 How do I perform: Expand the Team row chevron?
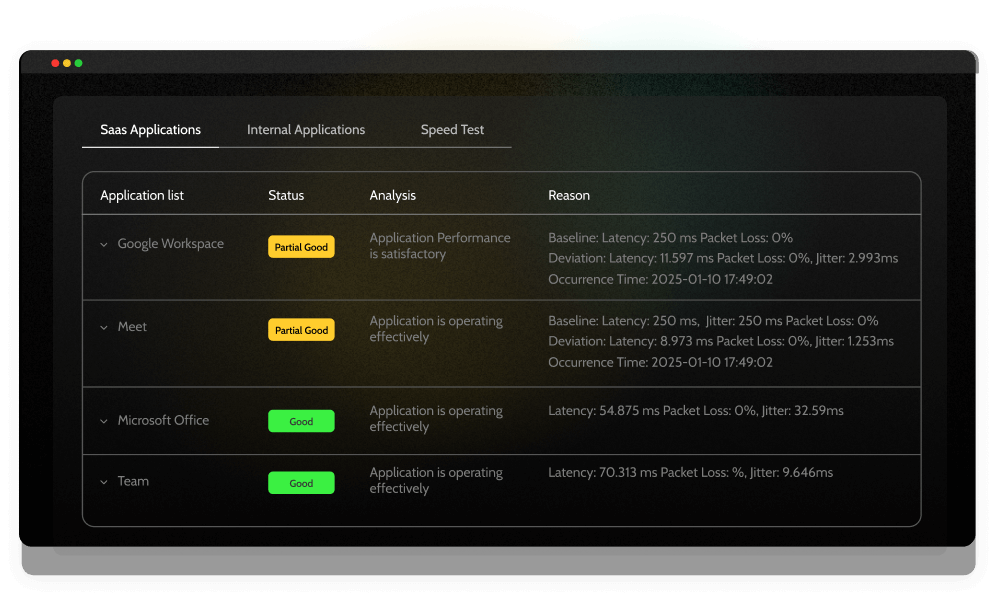click(104, 482)
